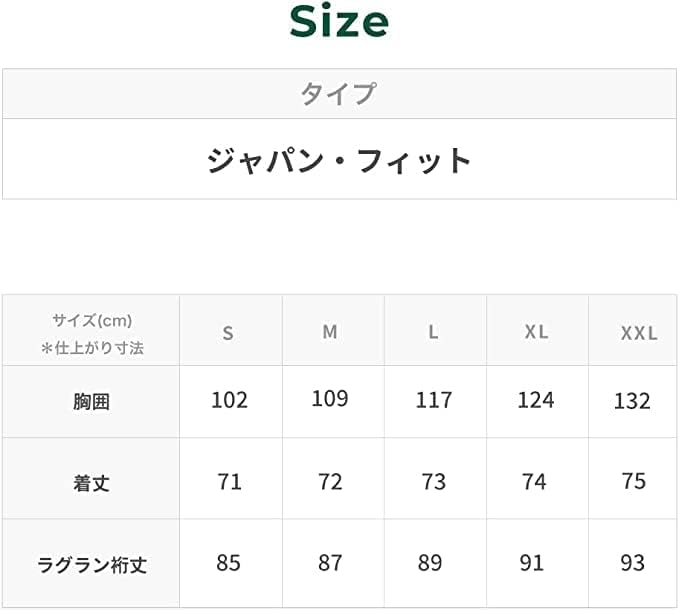Click raglan sleeve value 85

[x=228, y=563]
